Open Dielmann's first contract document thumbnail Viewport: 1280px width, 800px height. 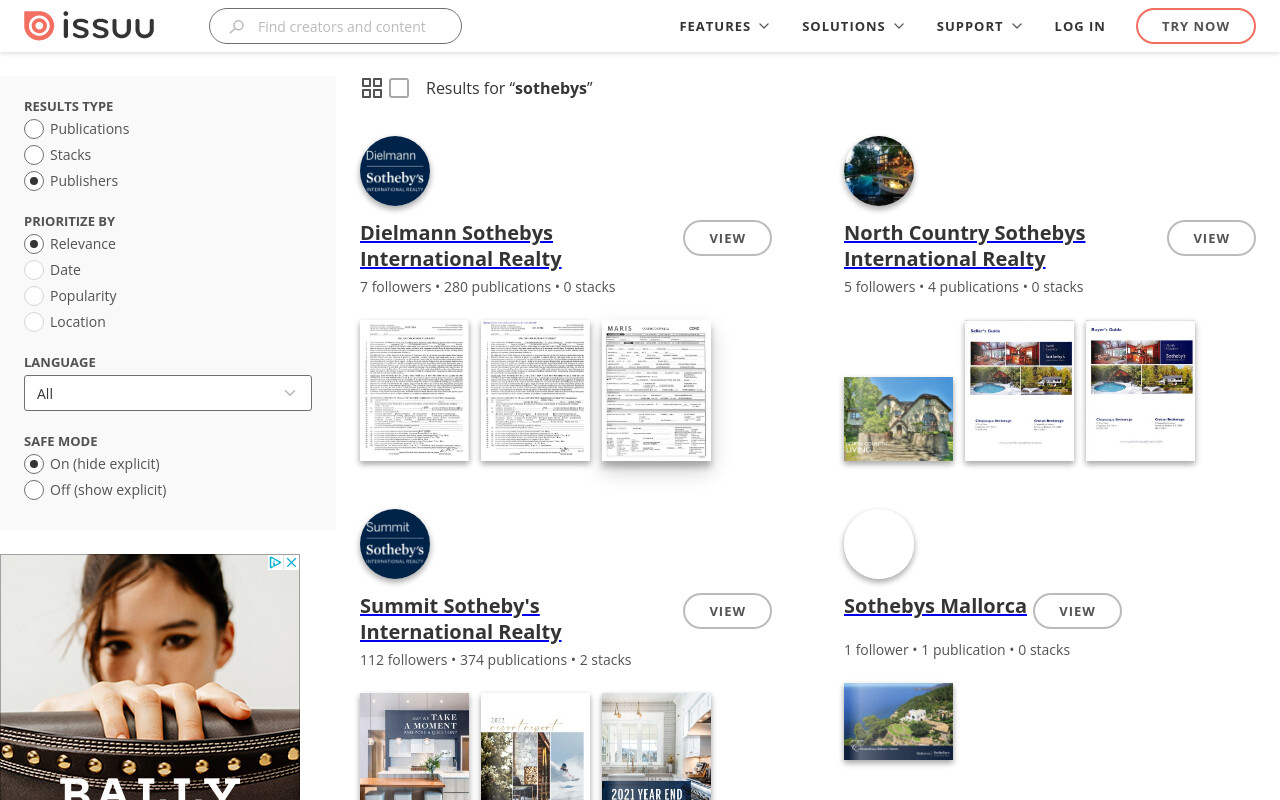pyautogui.click(x=414, y=391)
